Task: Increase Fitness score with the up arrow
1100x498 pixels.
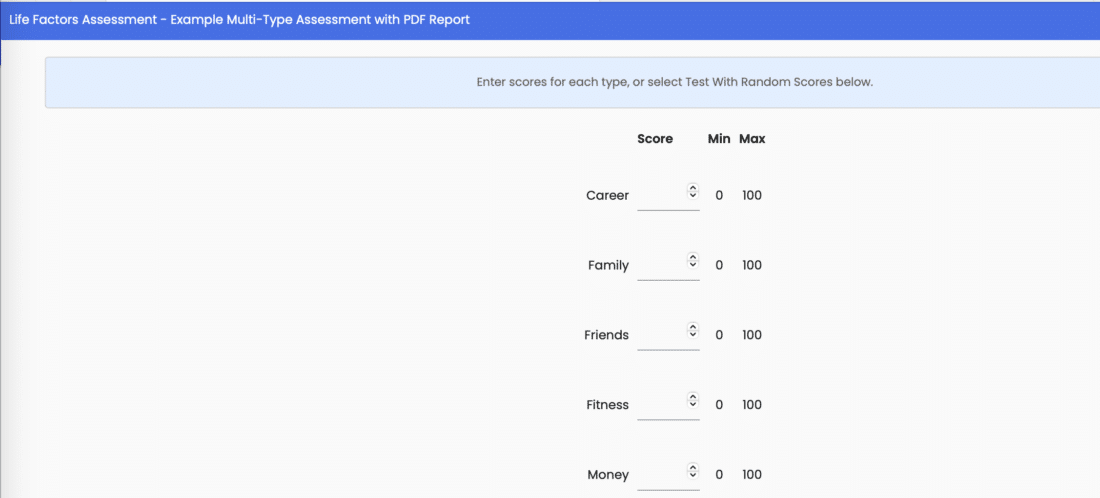Action: 693,397
